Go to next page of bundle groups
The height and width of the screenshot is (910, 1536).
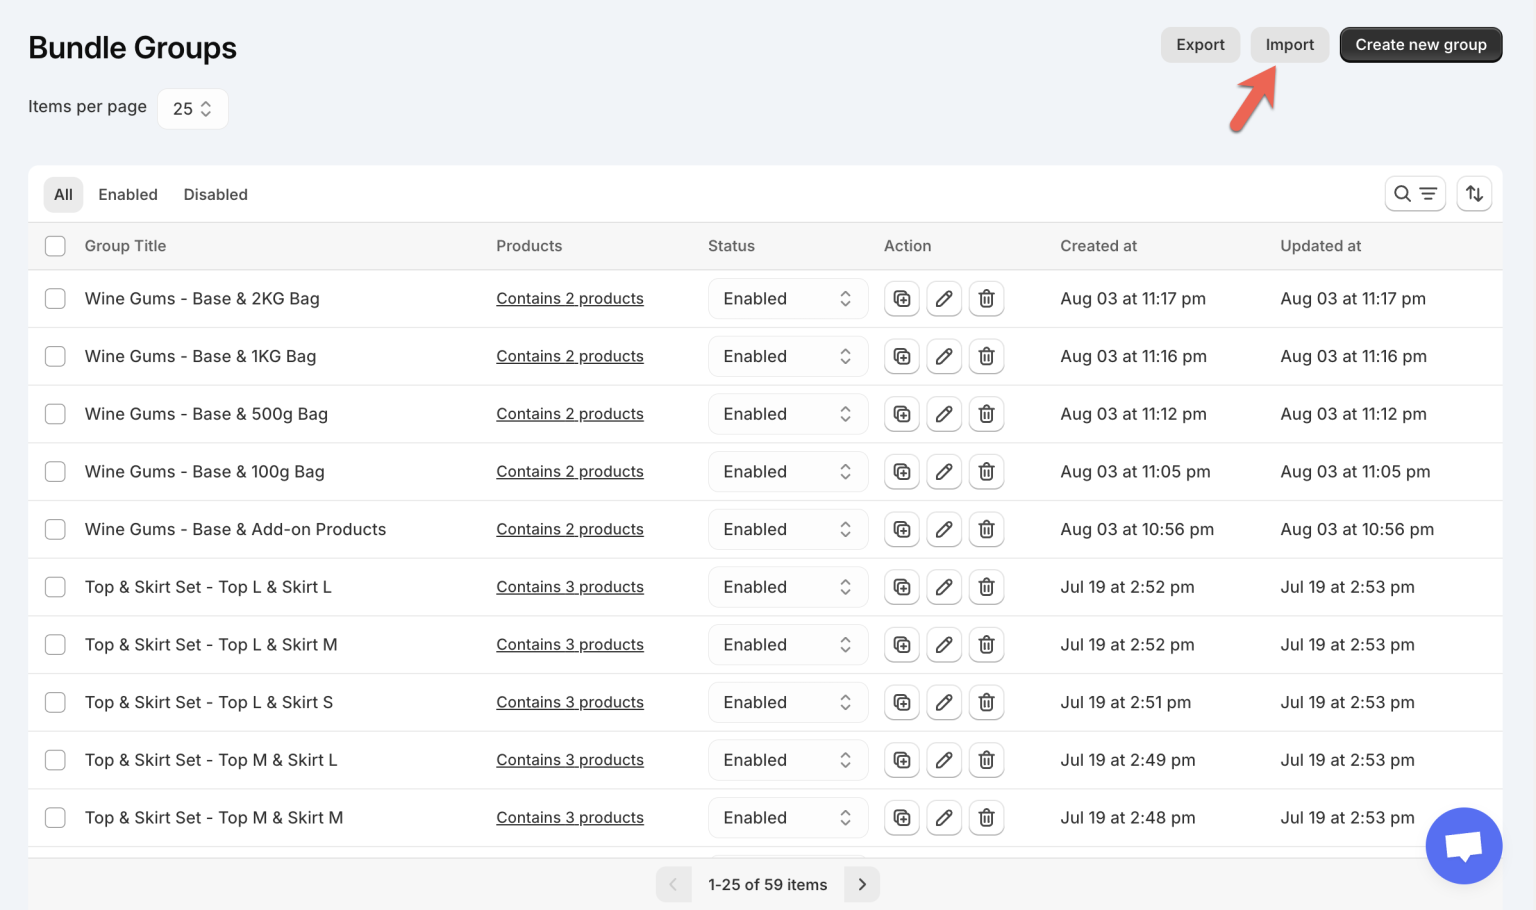coord(861,884)
